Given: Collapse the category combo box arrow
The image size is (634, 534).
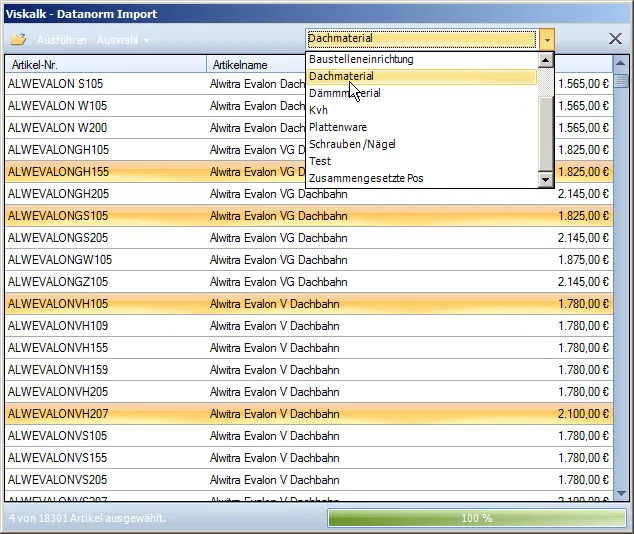Looking at the screenshot, I should pyautogui.click(x=547, y=40).
